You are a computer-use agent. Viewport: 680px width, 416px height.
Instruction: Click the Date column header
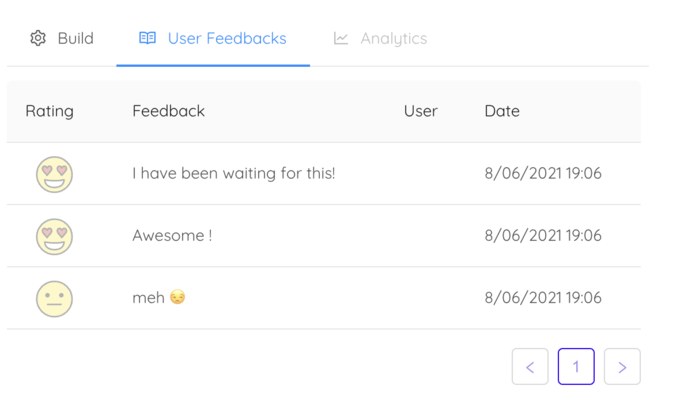[x=502, y=111]
